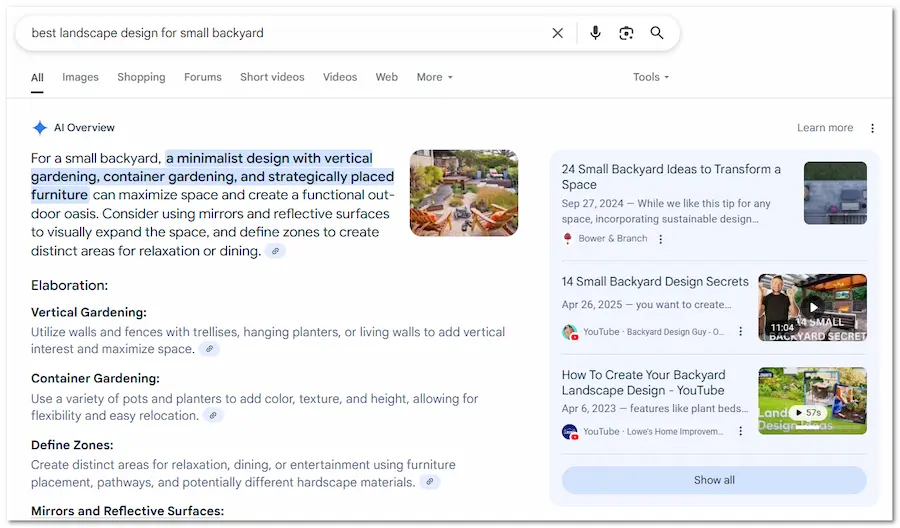Open source link after Define Zones text
Screen dimensions: 900x528
pyautogui.click(x=430, y=482)
